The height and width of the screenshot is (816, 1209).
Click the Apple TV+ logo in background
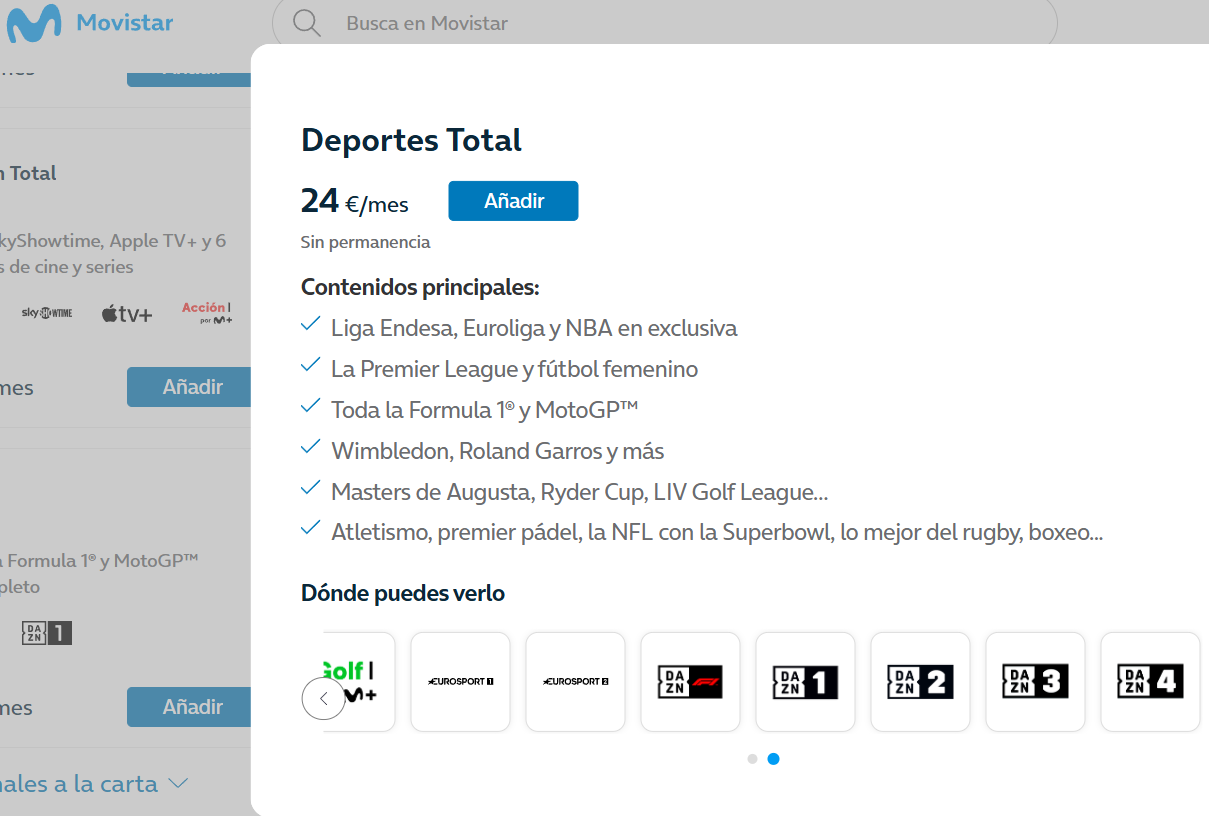point(127,314)
